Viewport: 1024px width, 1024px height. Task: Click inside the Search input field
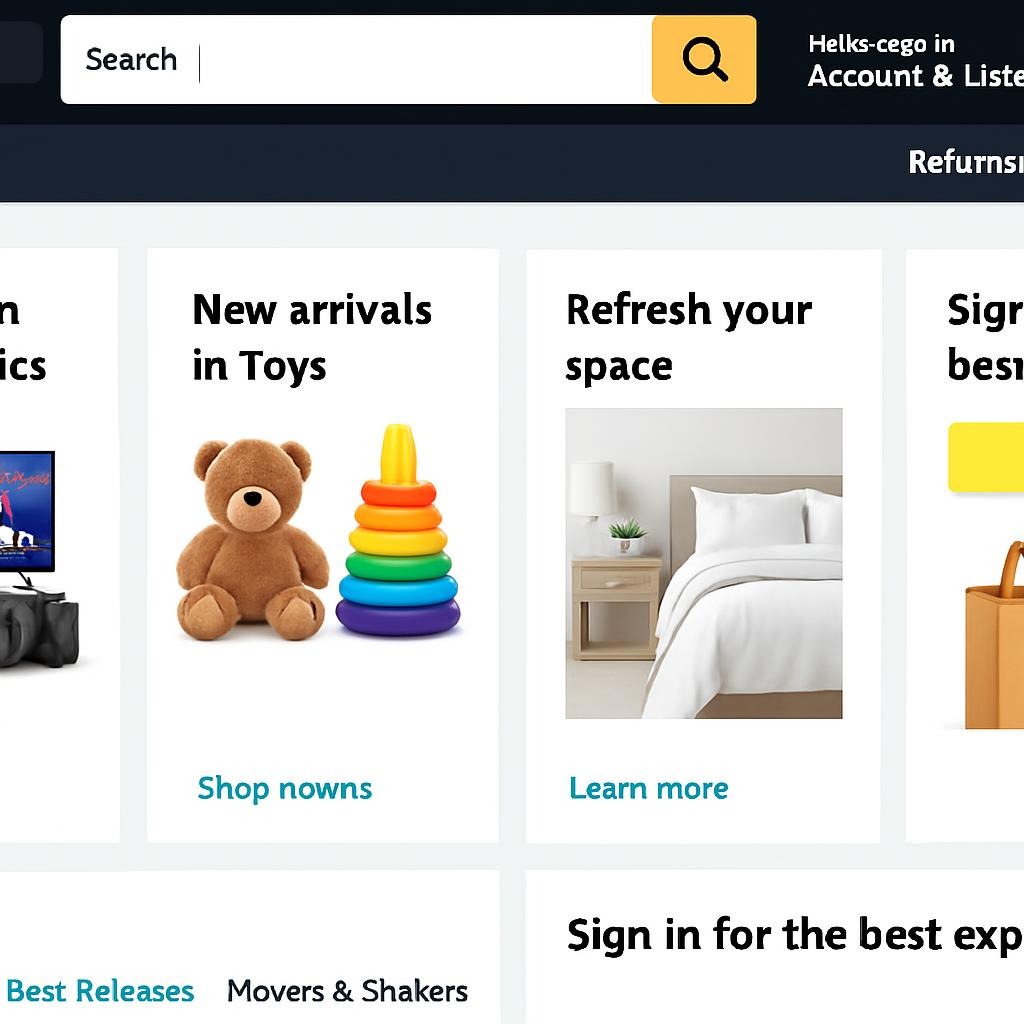350,60
